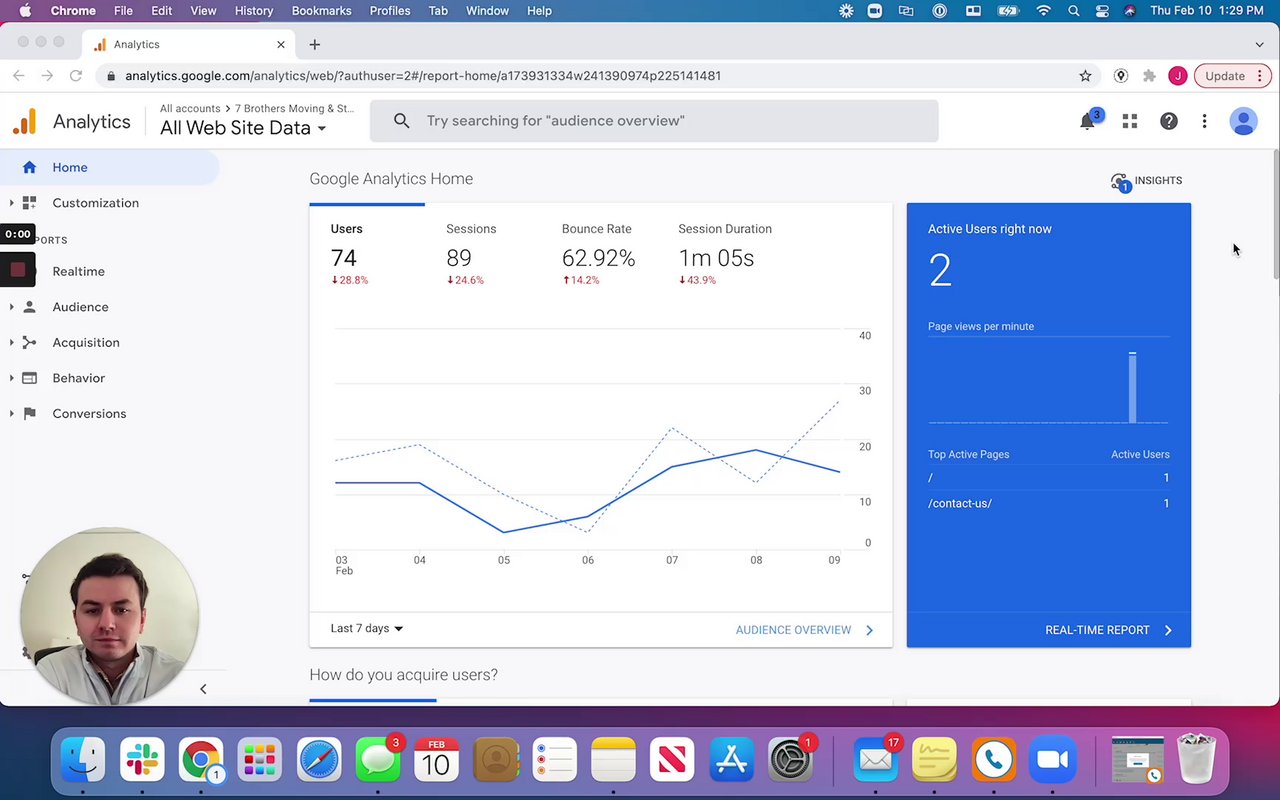Open the notifications bell icon
Viewport: 1280px width, 800px height.
click(1087, 121)
